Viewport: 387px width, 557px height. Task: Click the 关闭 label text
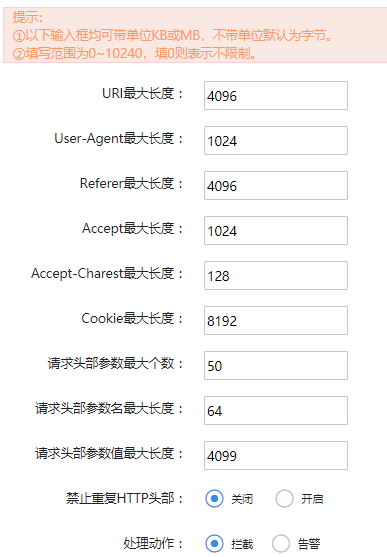(x=242, y=499)
